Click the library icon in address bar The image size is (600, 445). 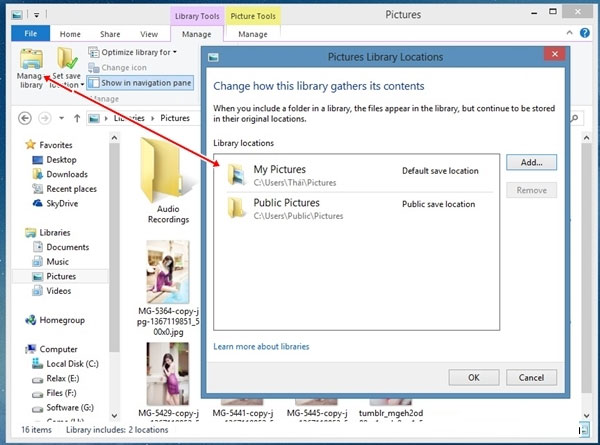tap(94, 118)
